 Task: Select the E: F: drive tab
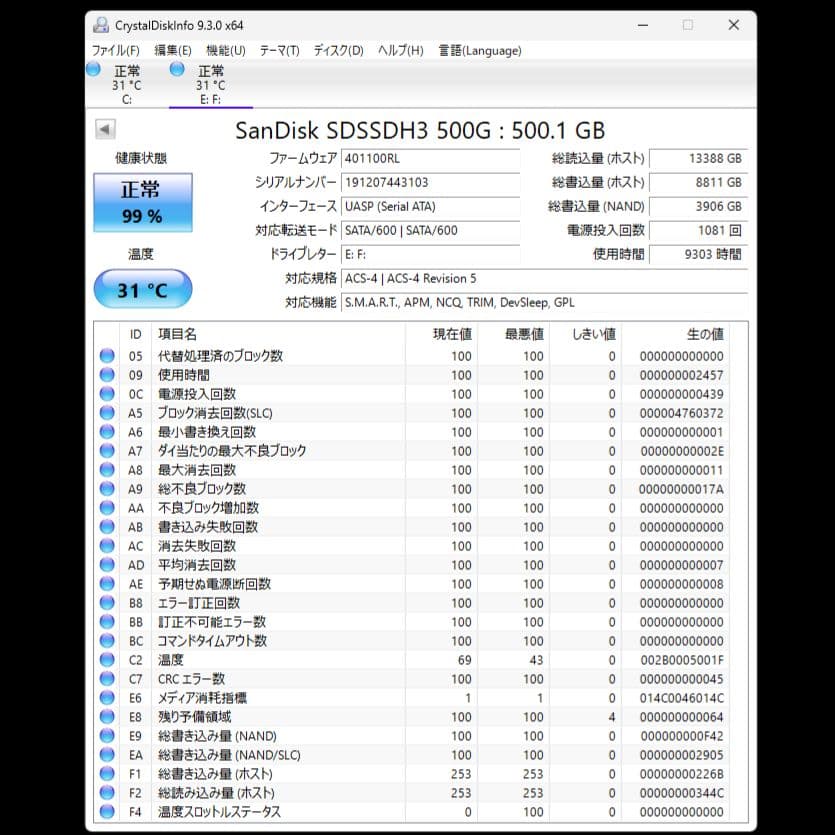211,84
